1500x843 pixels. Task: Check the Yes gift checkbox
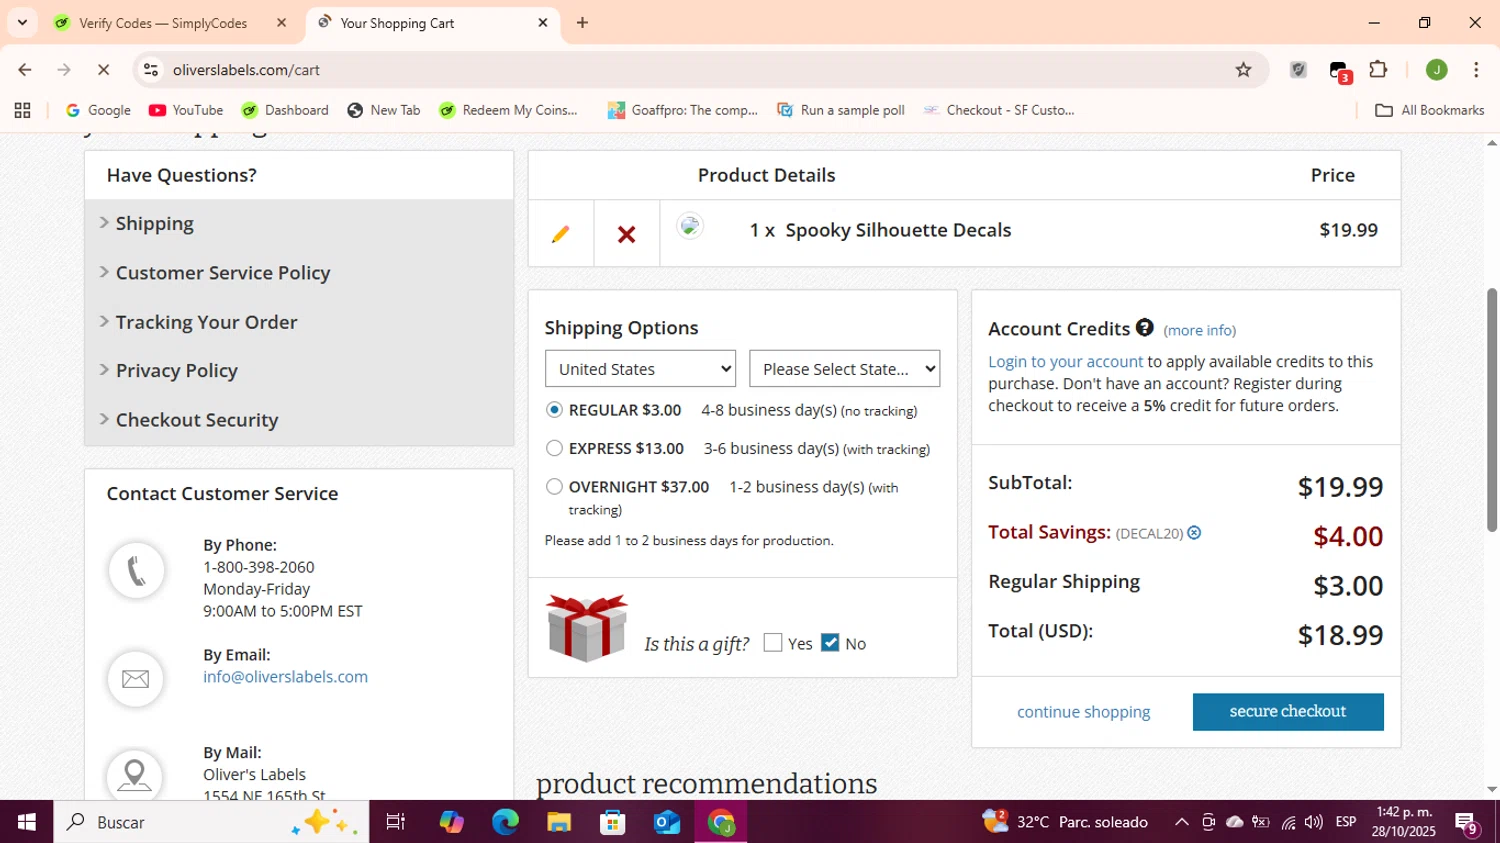(773, 642)
